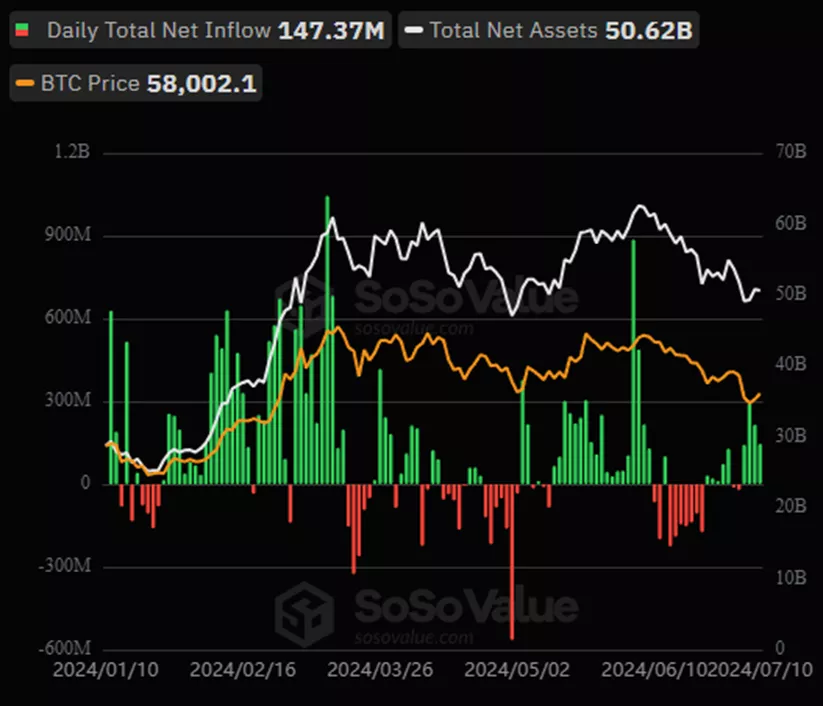The height and width of the screenshot is (706, 823).
Task: Click the 58,002.1 BTC price value
Action: (202, 84)
